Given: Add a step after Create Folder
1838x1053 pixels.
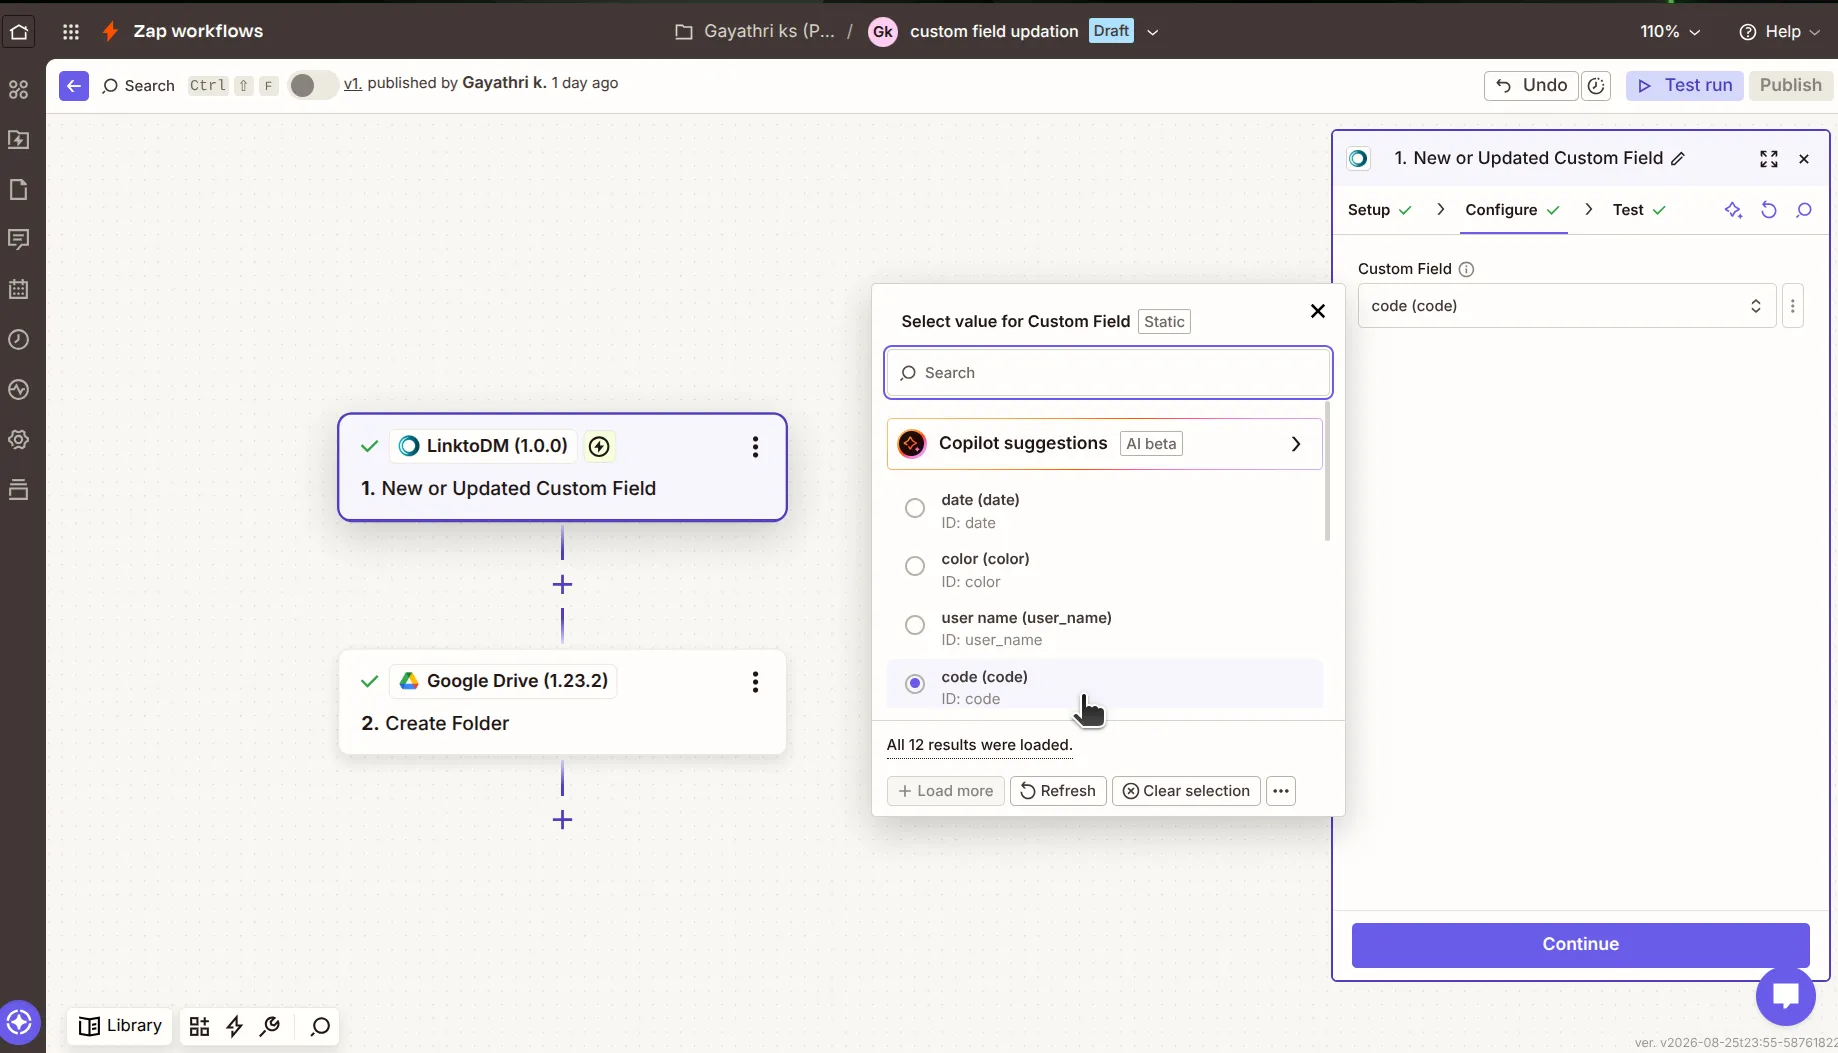Looking at the screenshot, I should click(x=562, y=820).
